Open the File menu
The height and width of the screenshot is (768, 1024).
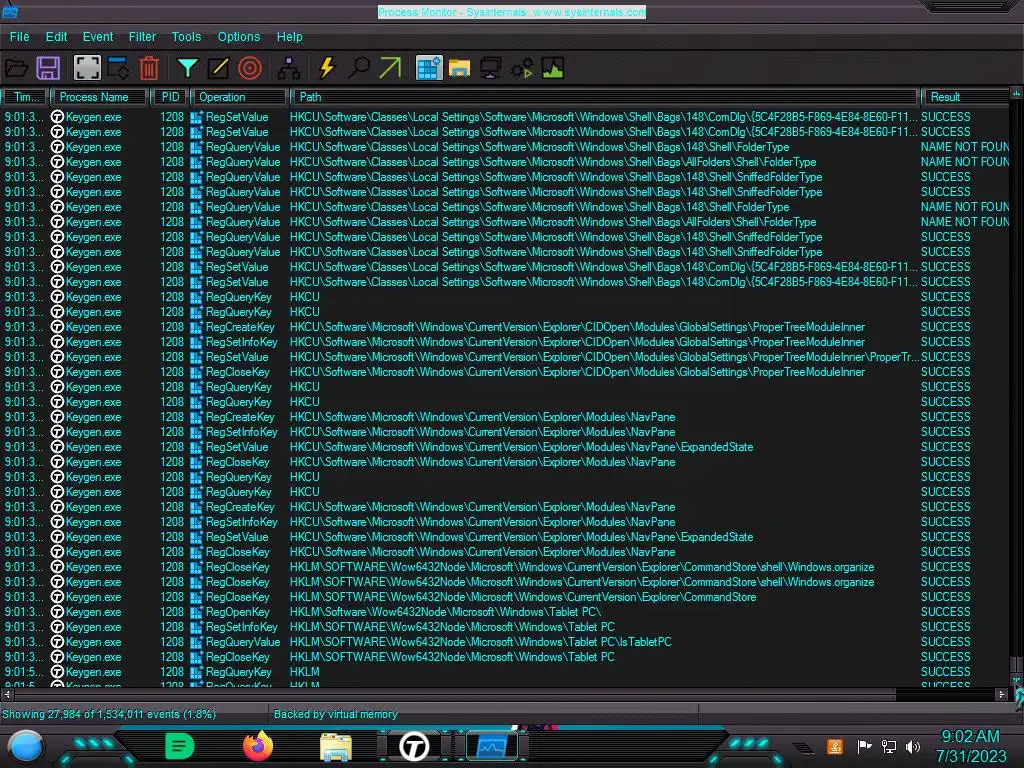(19, 37)
